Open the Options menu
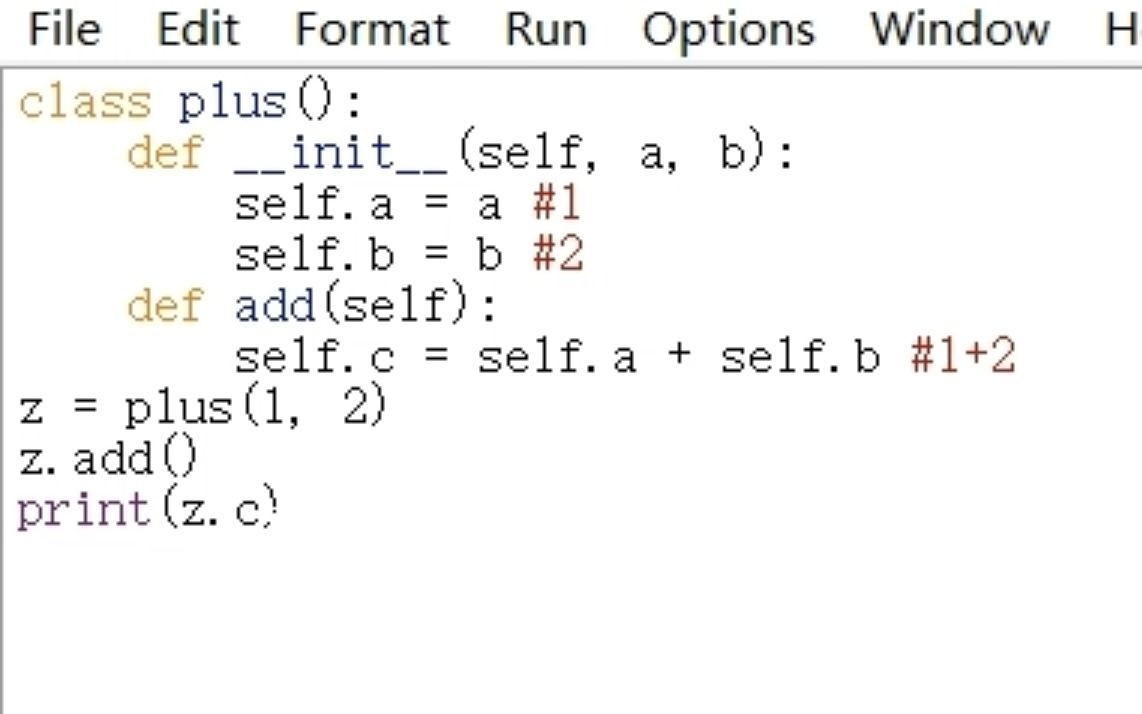The height and width of the screenshot is (714, 1142). (728, 30)
